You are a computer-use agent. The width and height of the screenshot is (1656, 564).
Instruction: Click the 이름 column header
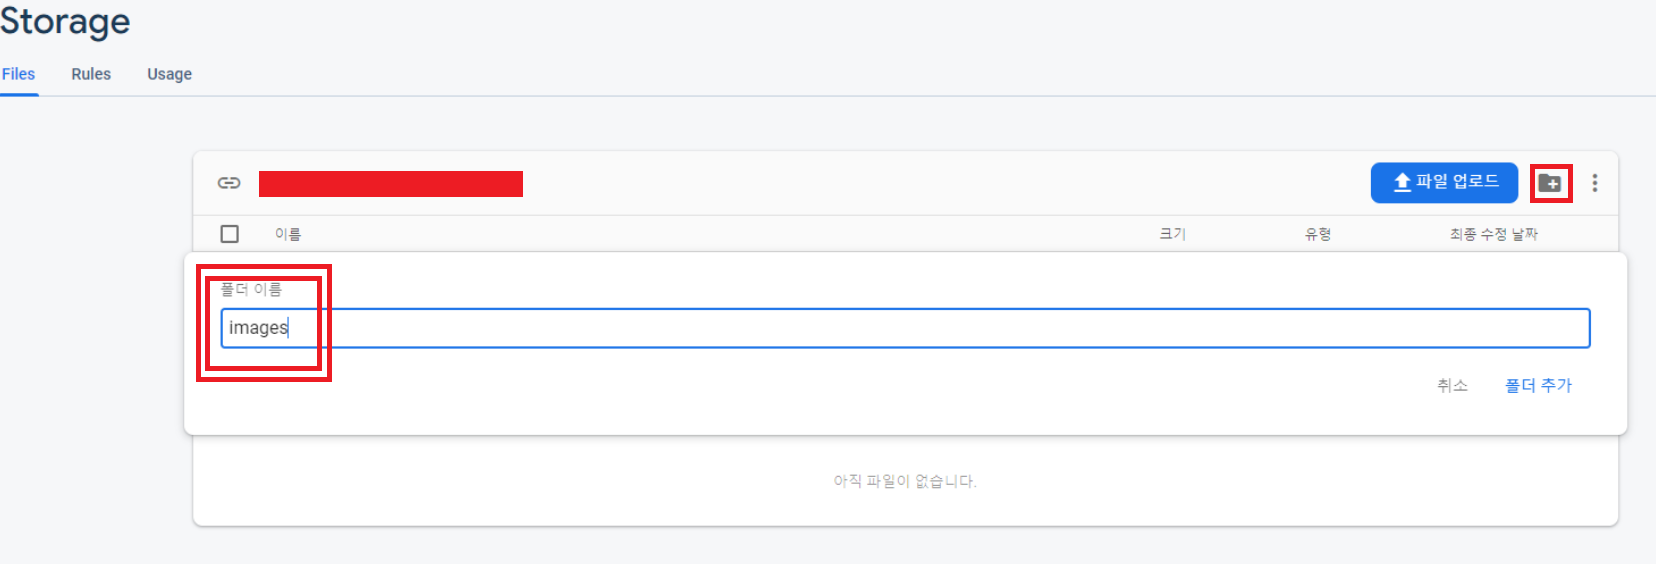(x=288, y=234)
